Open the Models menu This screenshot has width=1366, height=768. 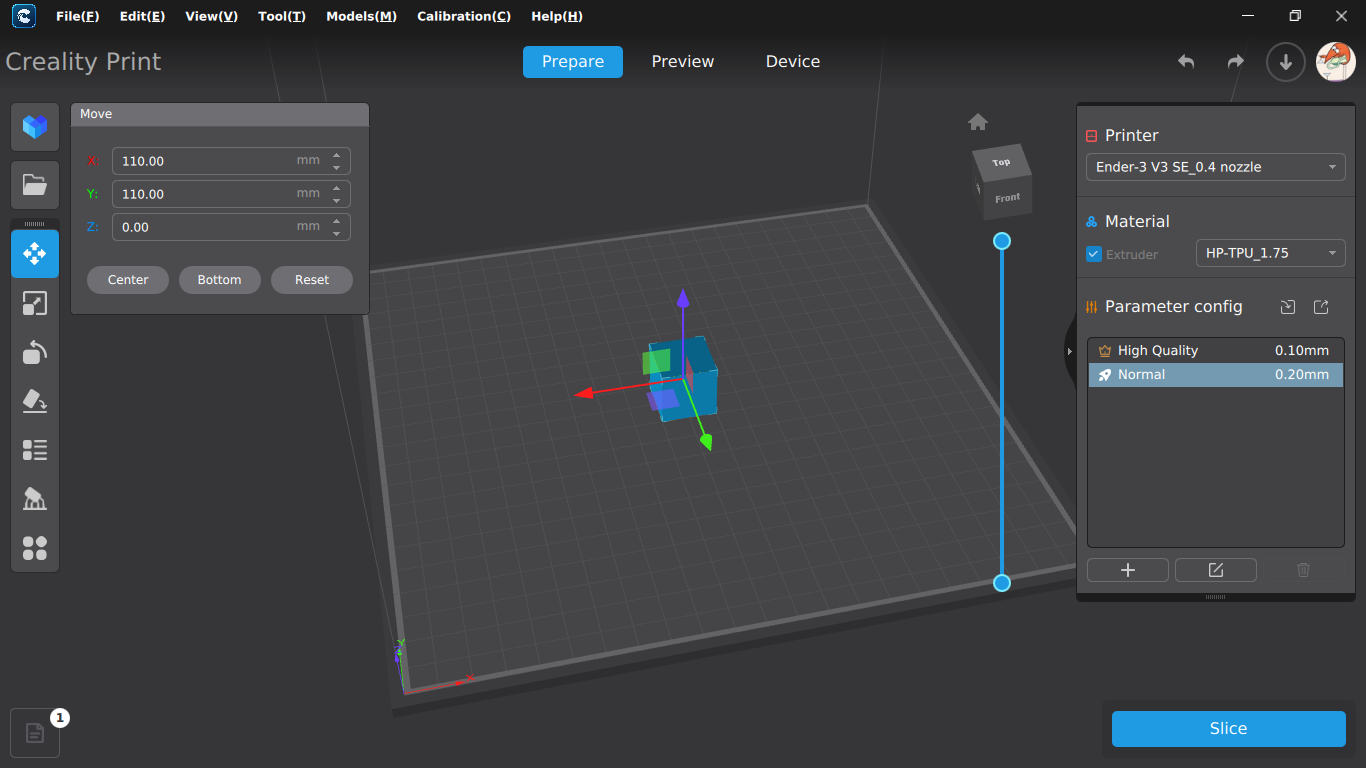[361, 16]
